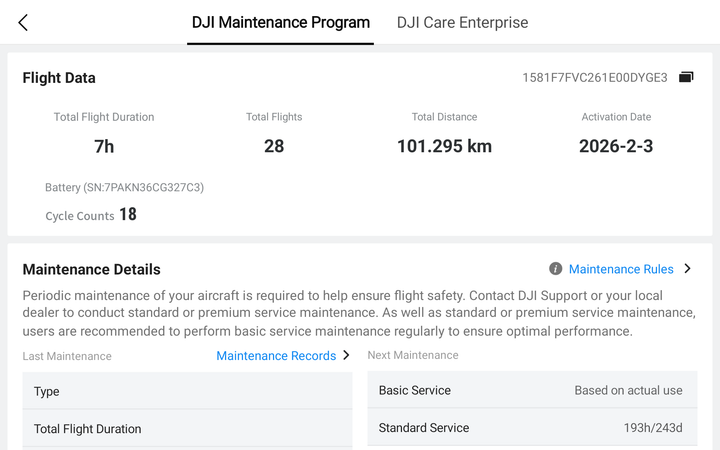Select serial number 1581F7FVC261E00DYGE3
720x450 pixels.
[x=595, y=78]
